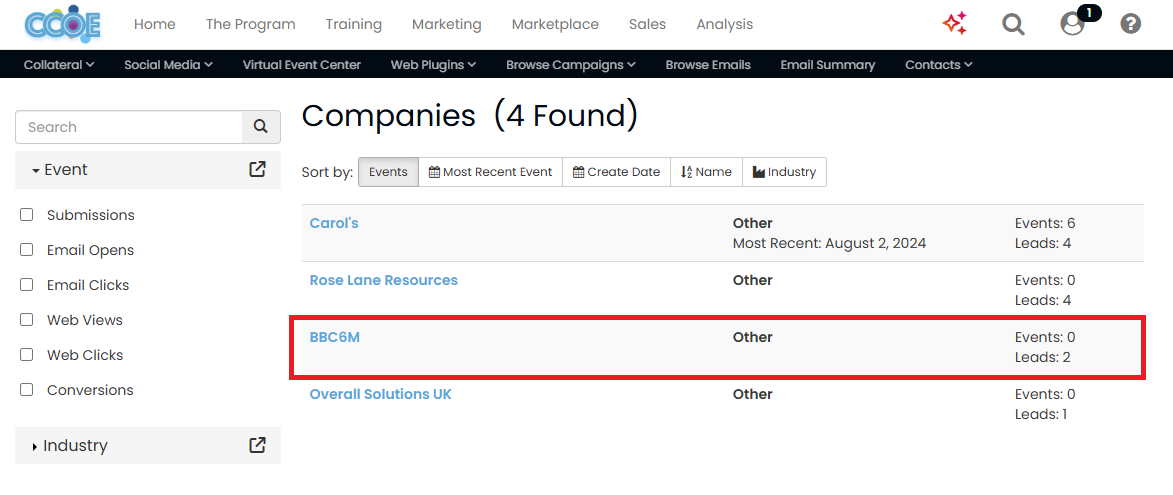Open the Training menu

click(x=354, y=25)
